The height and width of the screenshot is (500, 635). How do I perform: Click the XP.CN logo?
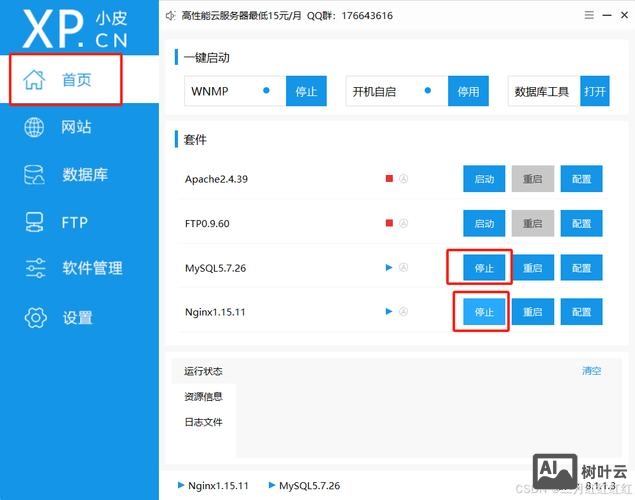click(75, 29)
